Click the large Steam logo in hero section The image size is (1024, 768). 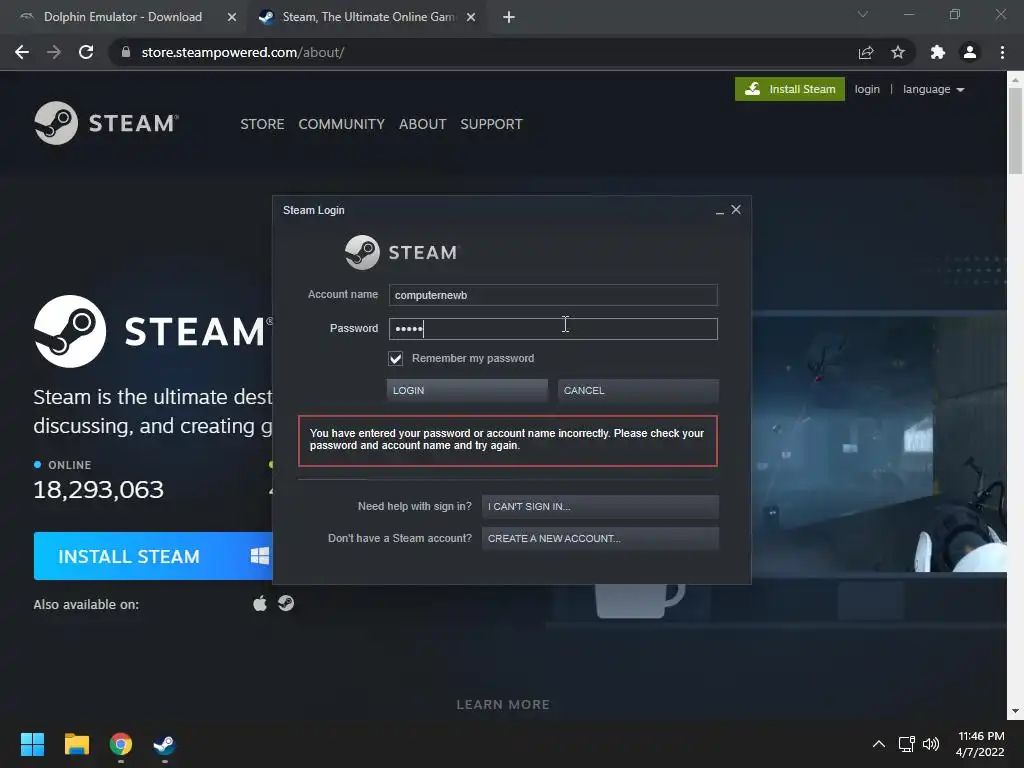tap(153, 331)
